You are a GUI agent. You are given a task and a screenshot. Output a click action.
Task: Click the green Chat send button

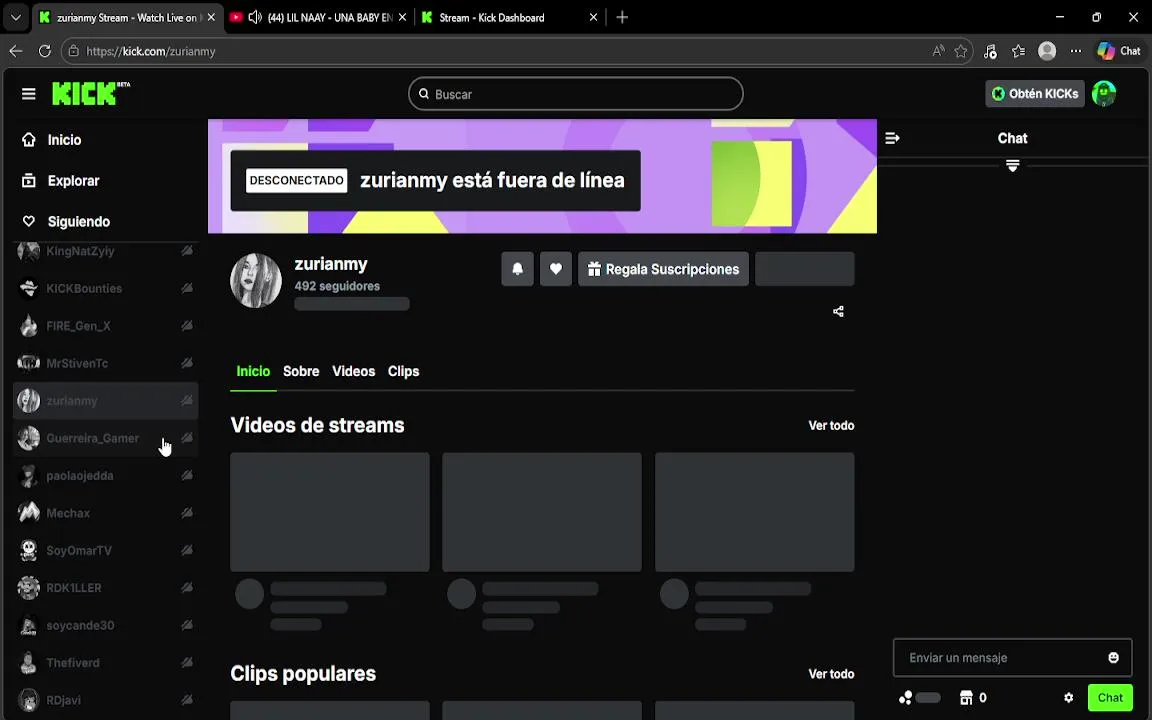[x=1110, y=698]
